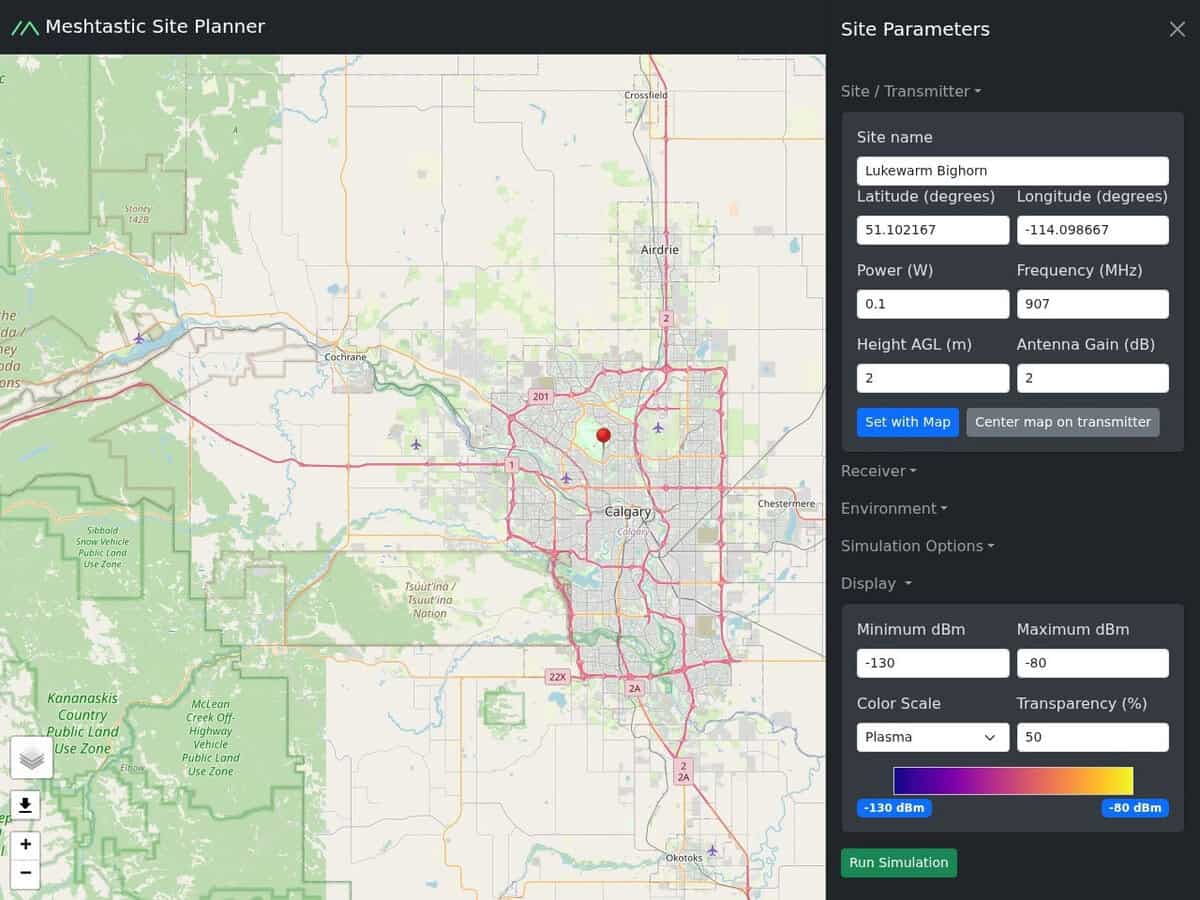Collapse the Site / Transmitter section
Viewport: 1200px width, 900px height.
coord(911,91)
